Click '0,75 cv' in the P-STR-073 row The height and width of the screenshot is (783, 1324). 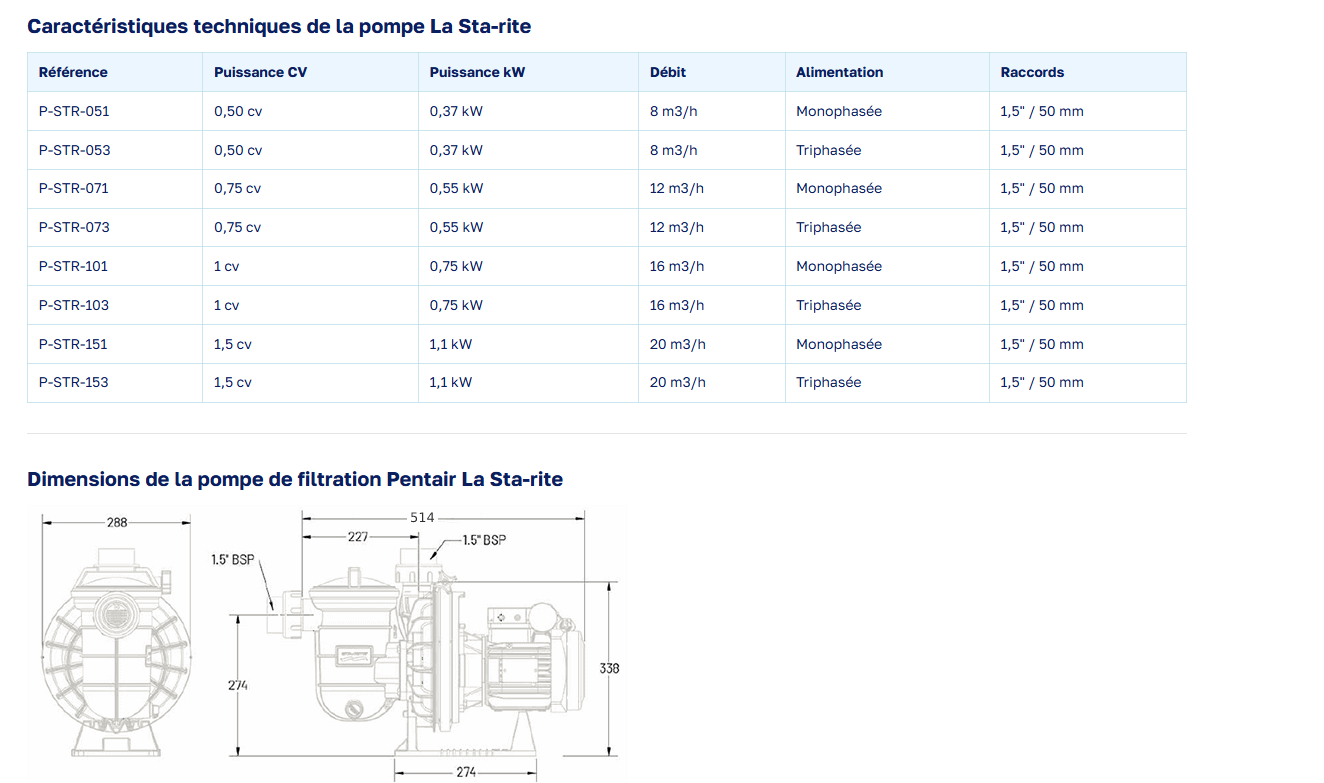point(237,227)
